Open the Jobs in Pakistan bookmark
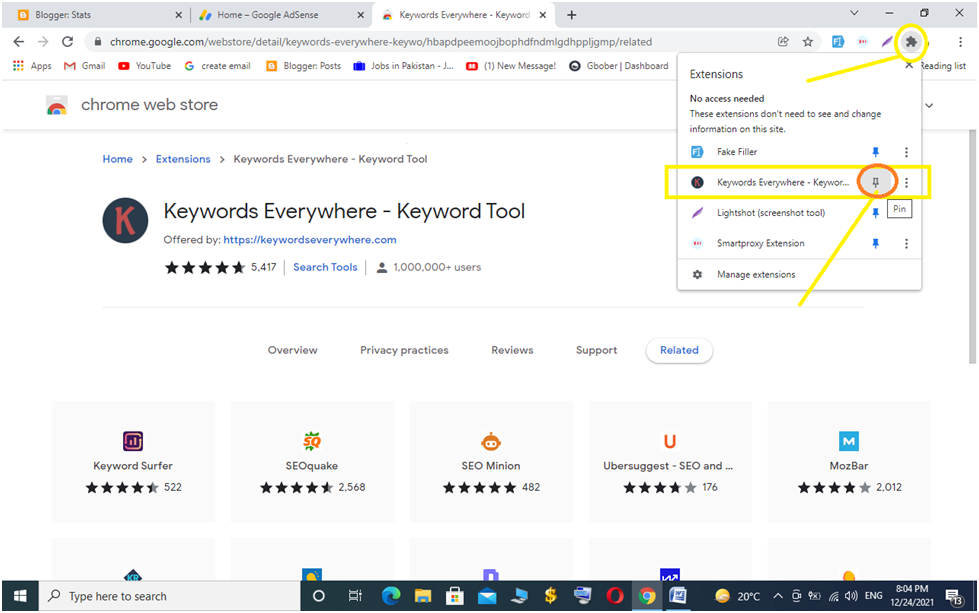 pyautogui.click(x=403, y=66)
